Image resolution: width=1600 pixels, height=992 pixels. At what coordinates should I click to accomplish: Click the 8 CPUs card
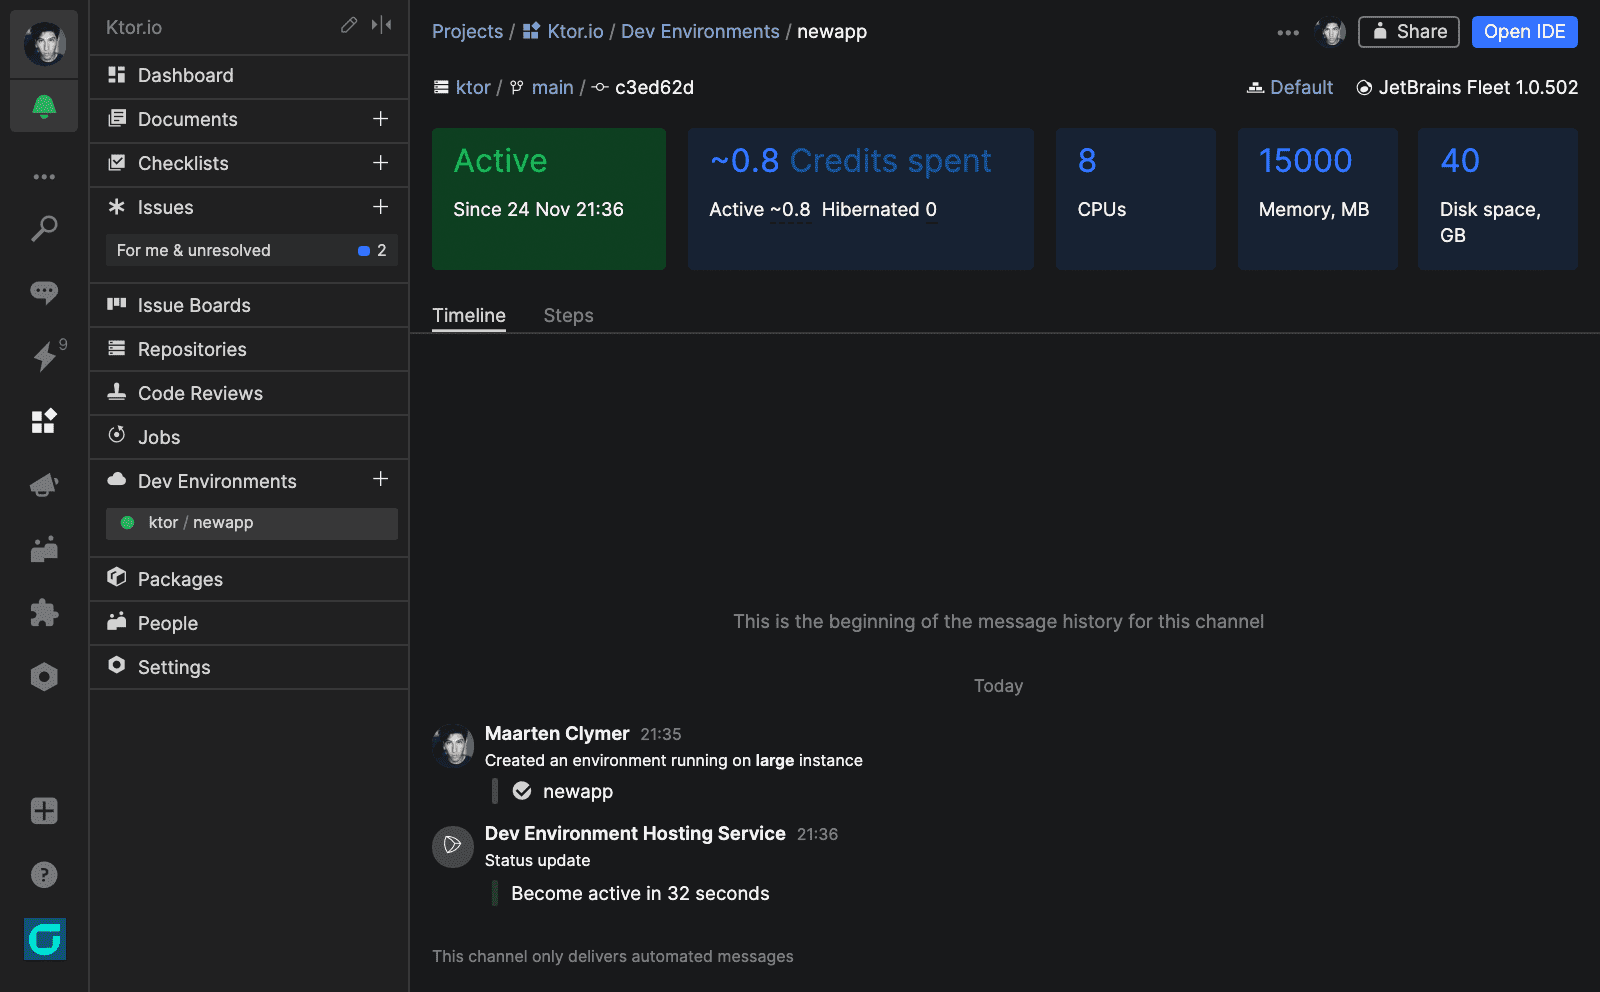tap(1136, 199)
